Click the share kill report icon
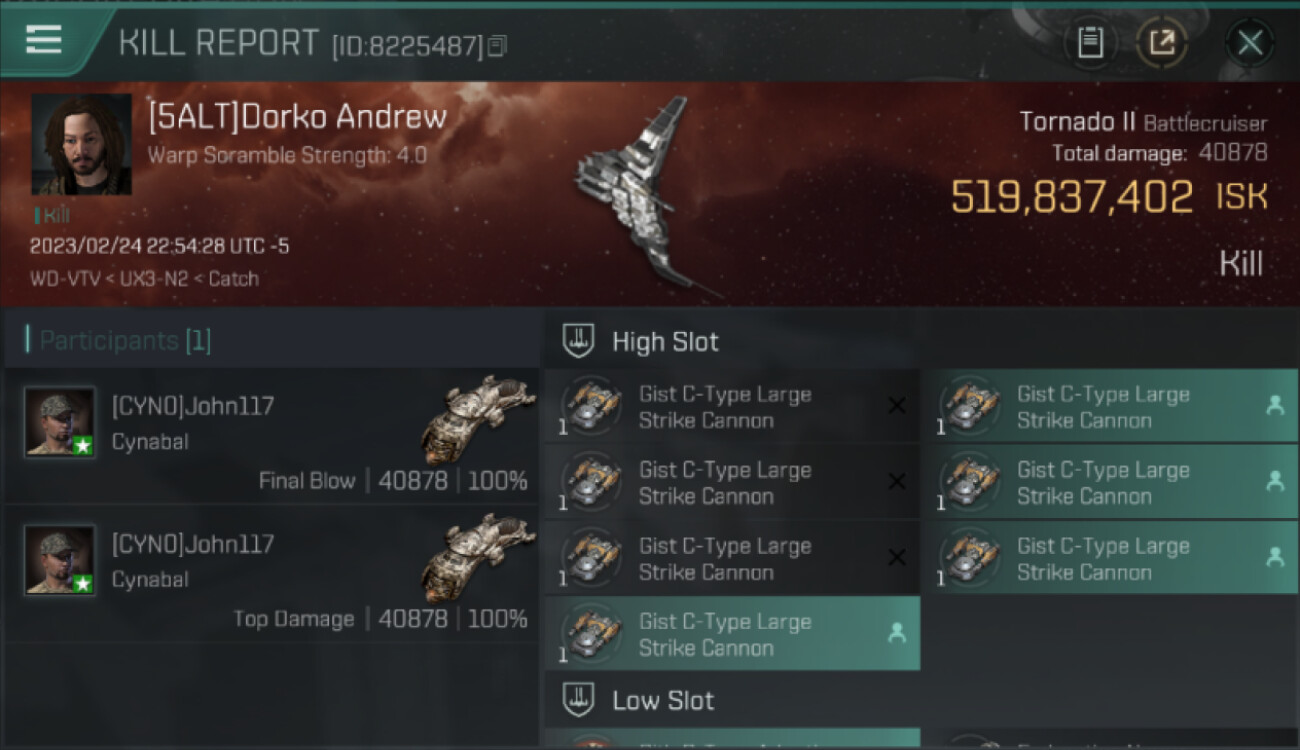 tap(1162, 43)
